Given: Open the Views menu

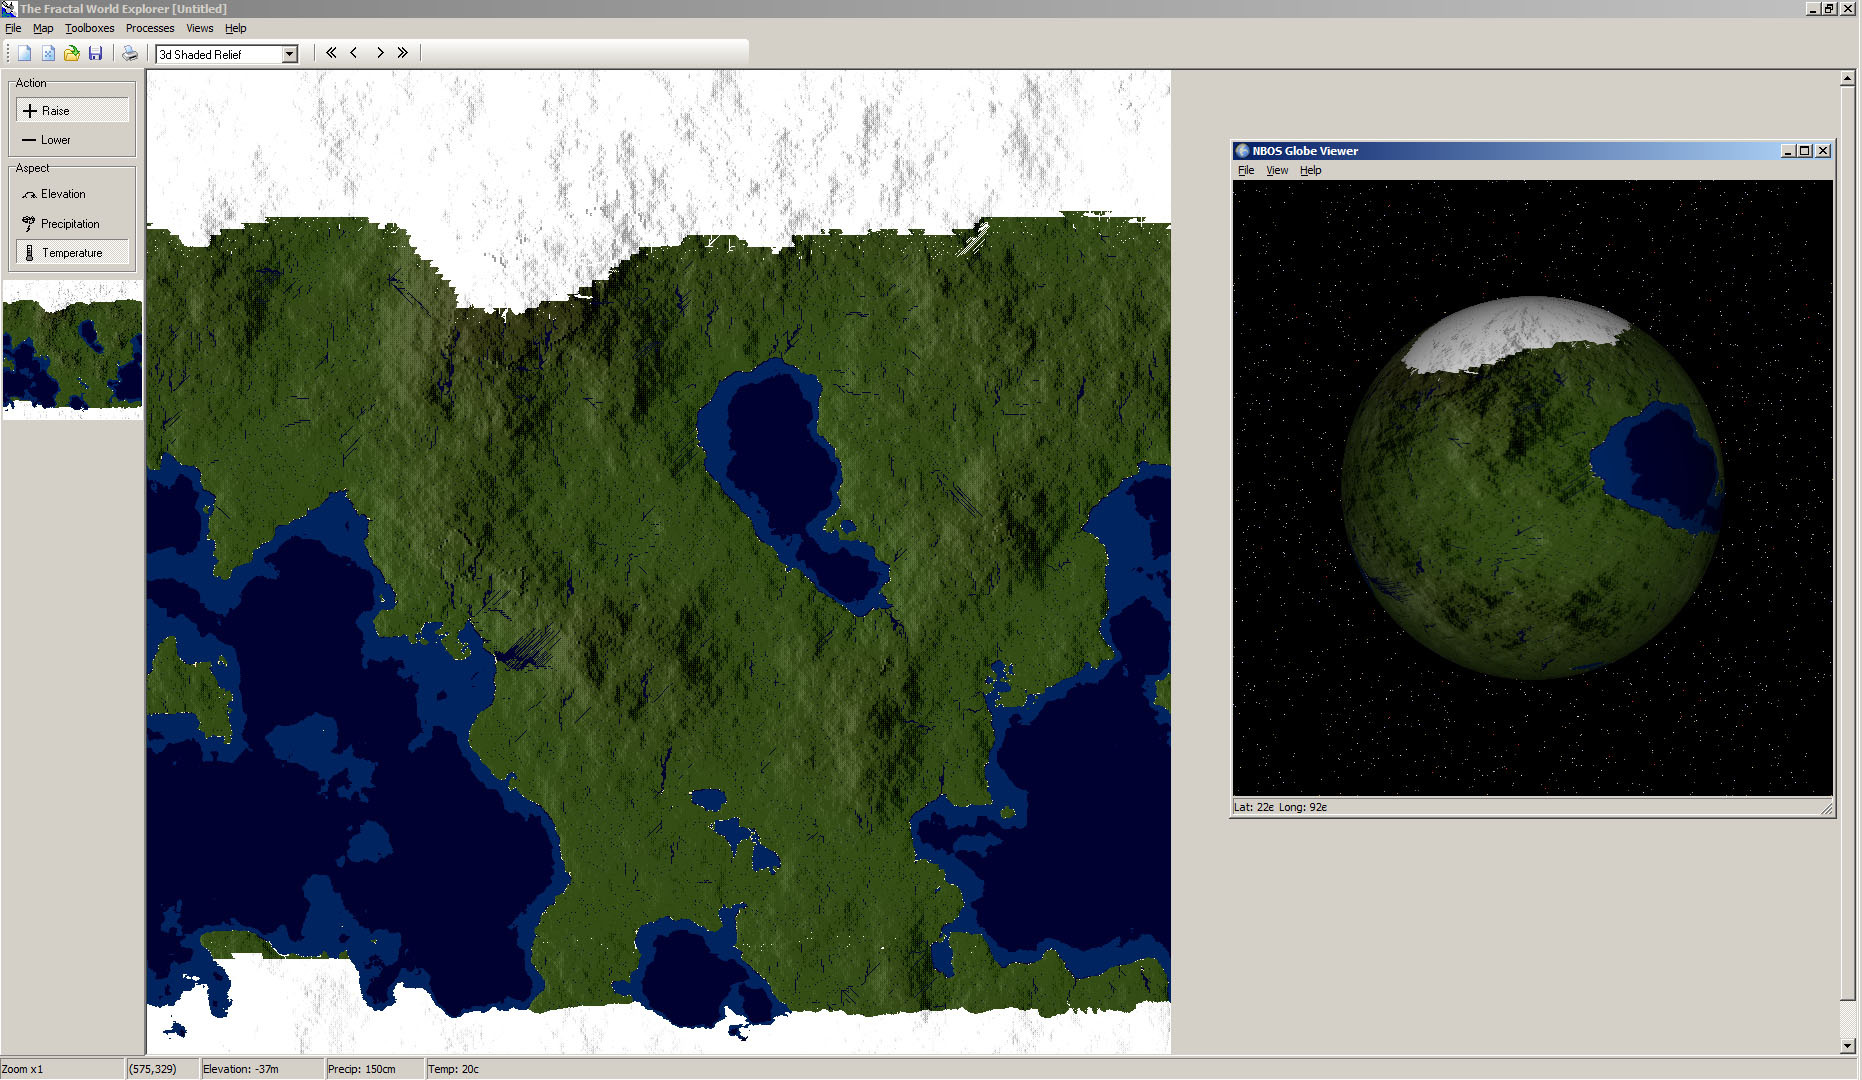Looking at the screenshot, I should tap(200, 28).
